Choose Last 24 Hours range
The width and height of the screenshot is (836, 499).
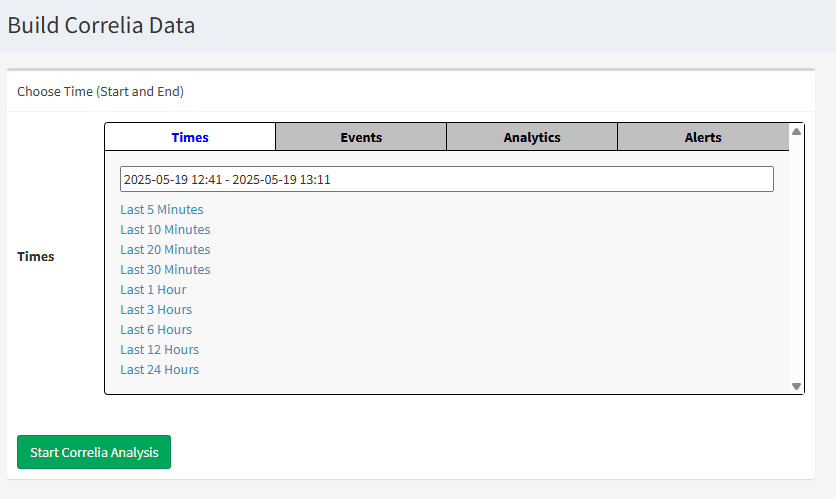click(160, 370)
